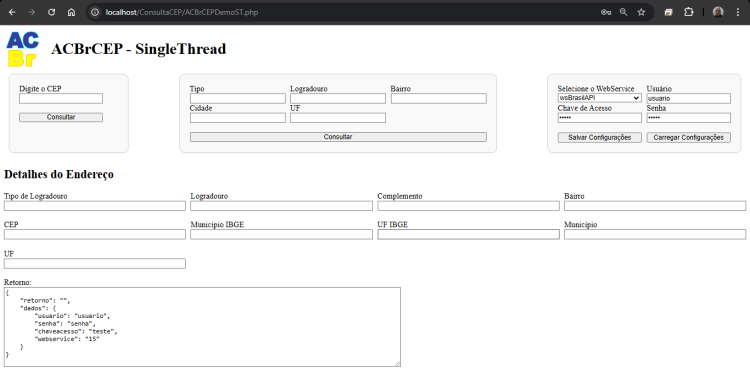Bookmark this page with the star icon
The image size is (750, 373).
click(x=641, y=12)
